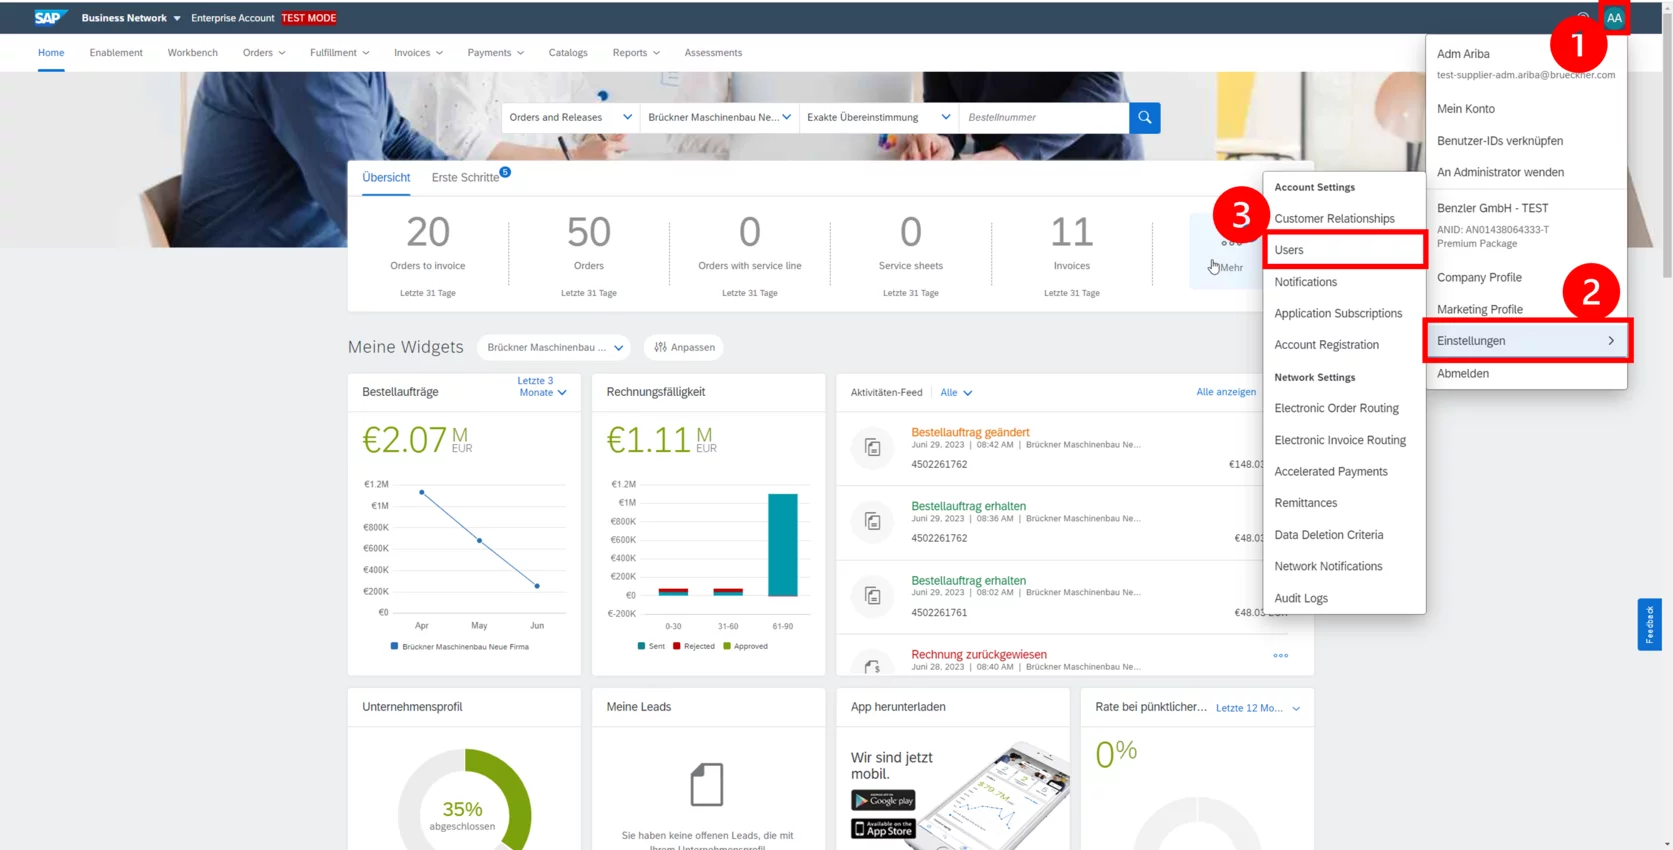Open the Catalogs tab
This screenshot has height=850, width=1673.
[568, 52]
